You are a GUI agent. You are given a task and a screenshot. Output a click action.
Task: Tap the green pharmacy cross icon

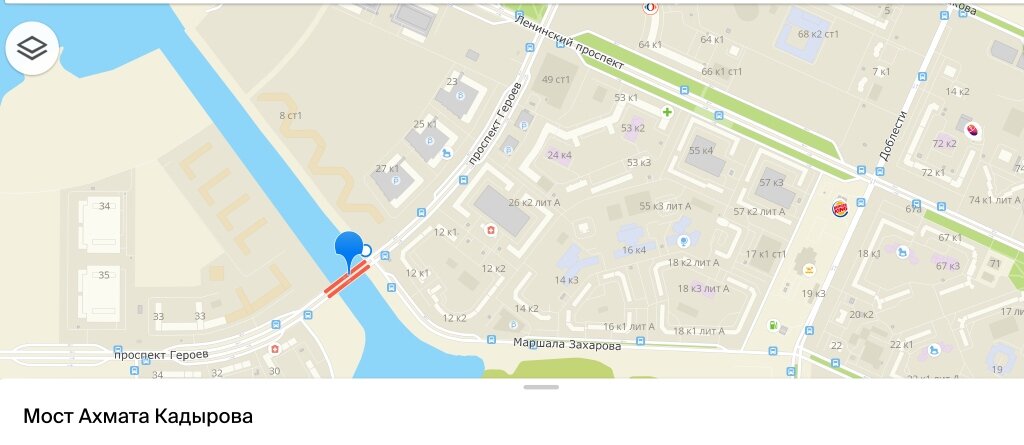pos(667,112)
